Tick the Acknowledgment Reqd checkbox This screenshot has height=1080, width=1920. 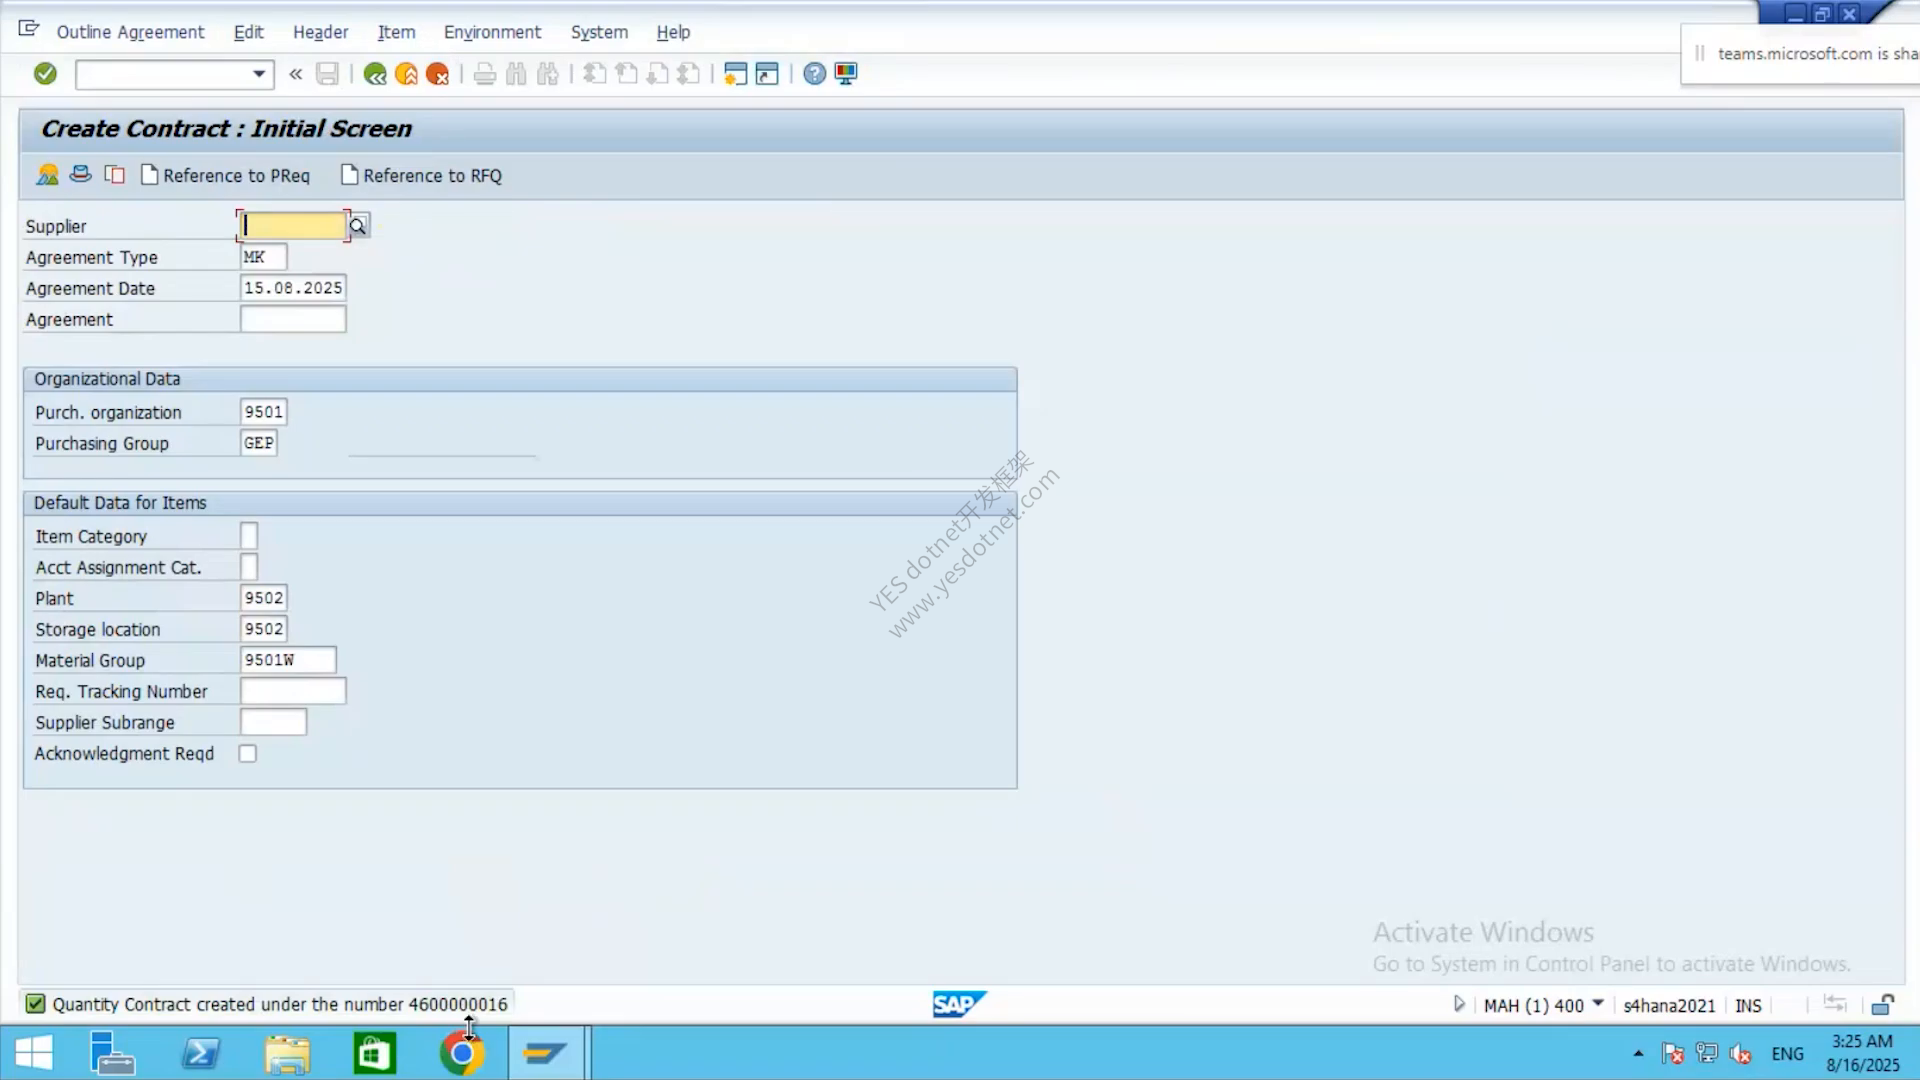(x=248, y=754)
